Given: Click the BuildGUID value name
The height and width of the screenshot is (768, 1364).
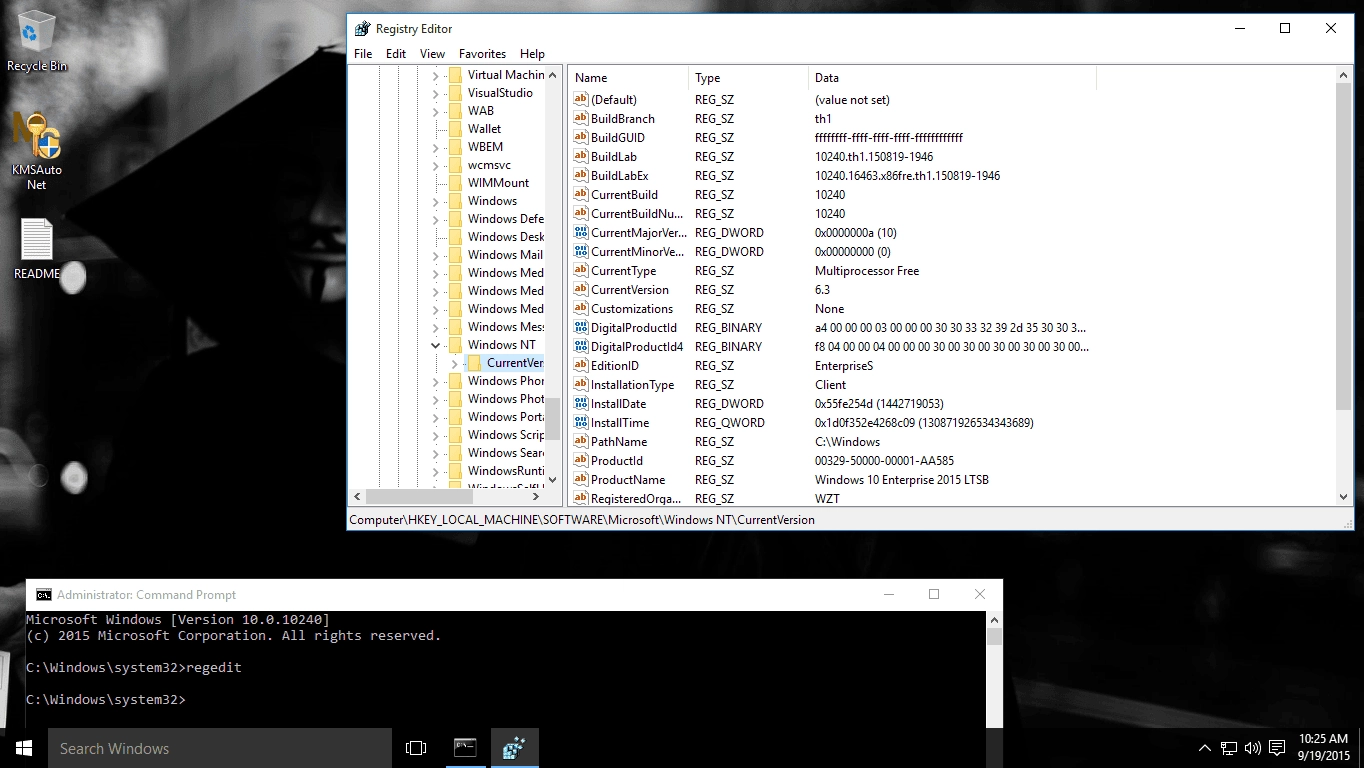Looking at the screenshot, I should pos(618,137).
